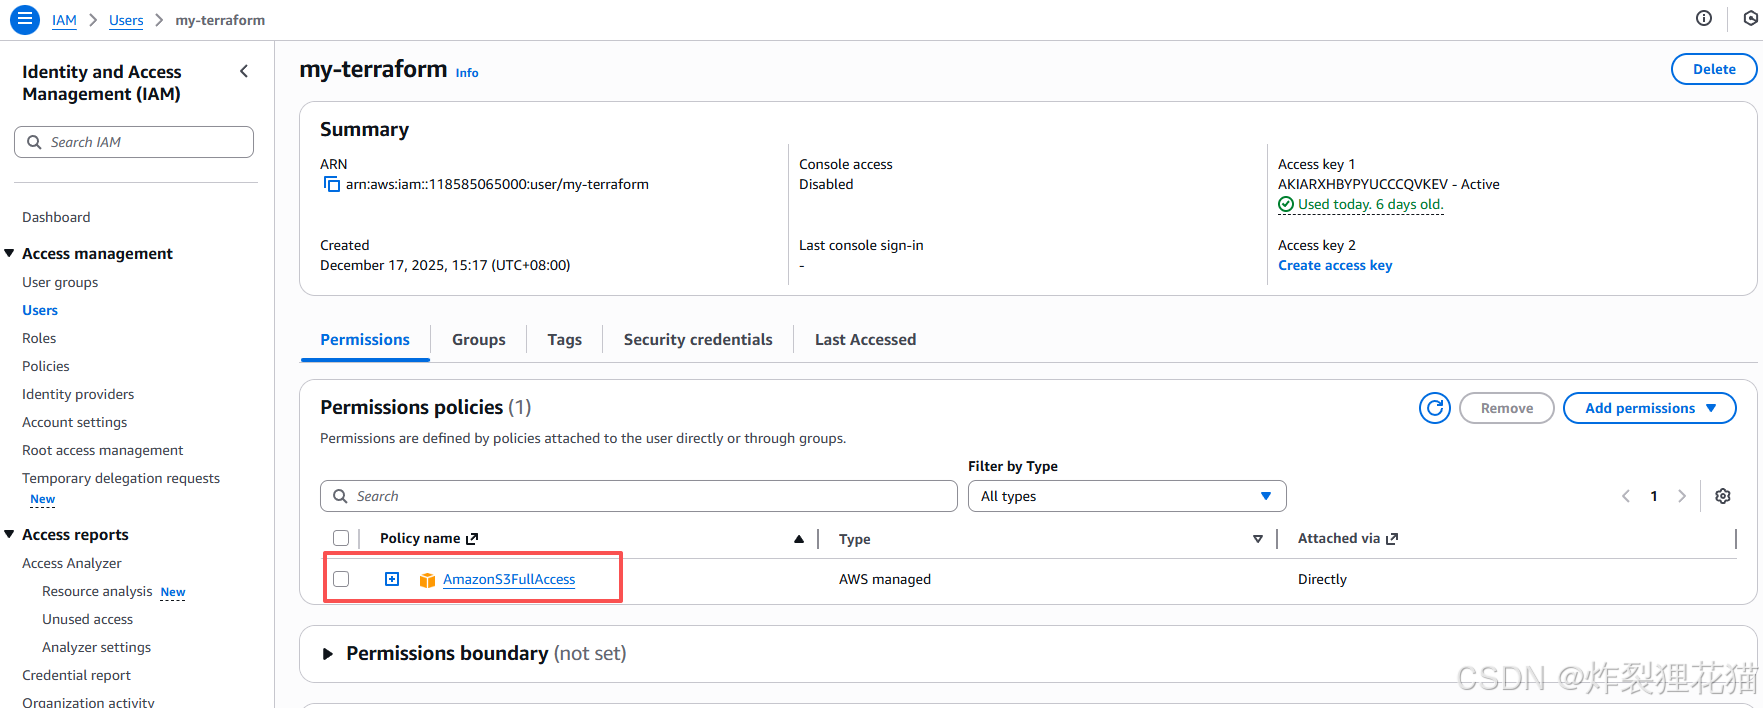Click the AmazonS3FullAccess orange box icon
Viewport: 1763px width, 708px height.
pyautogui.click(x=427, y=580)
